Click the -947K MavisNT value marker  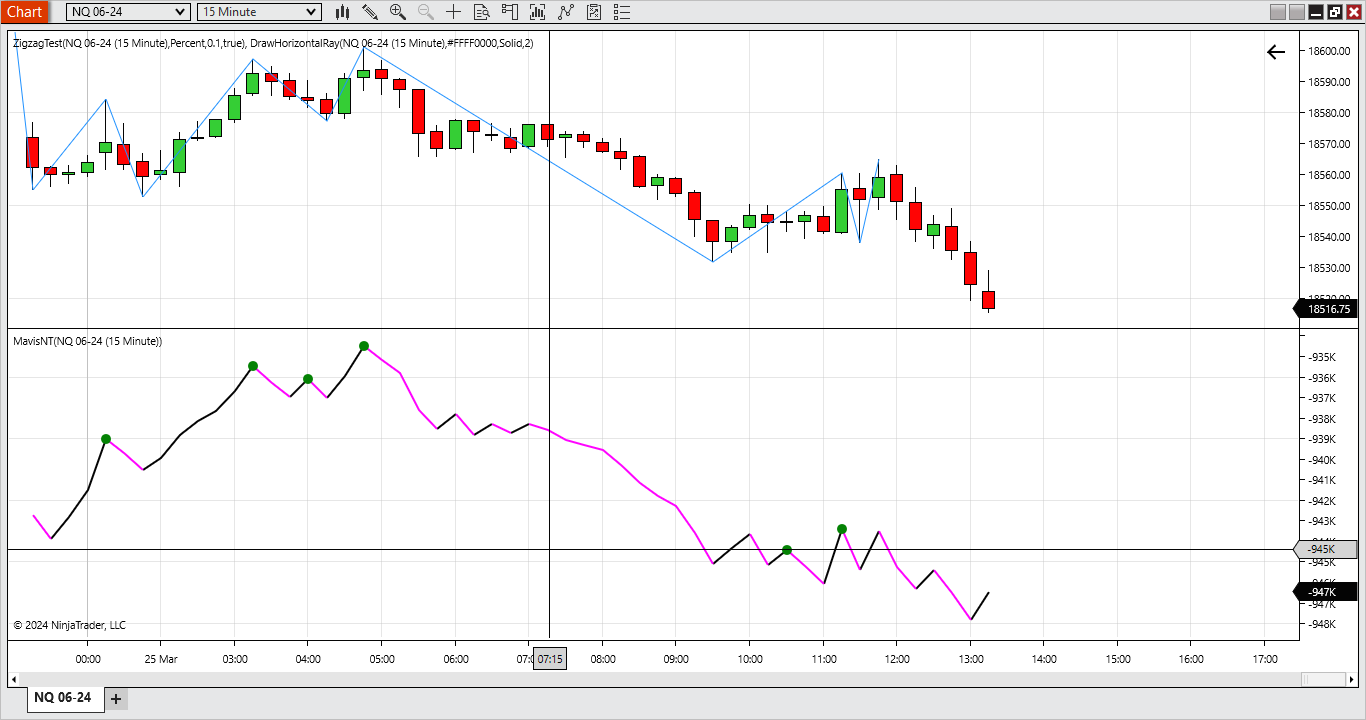pos(1325,591)
